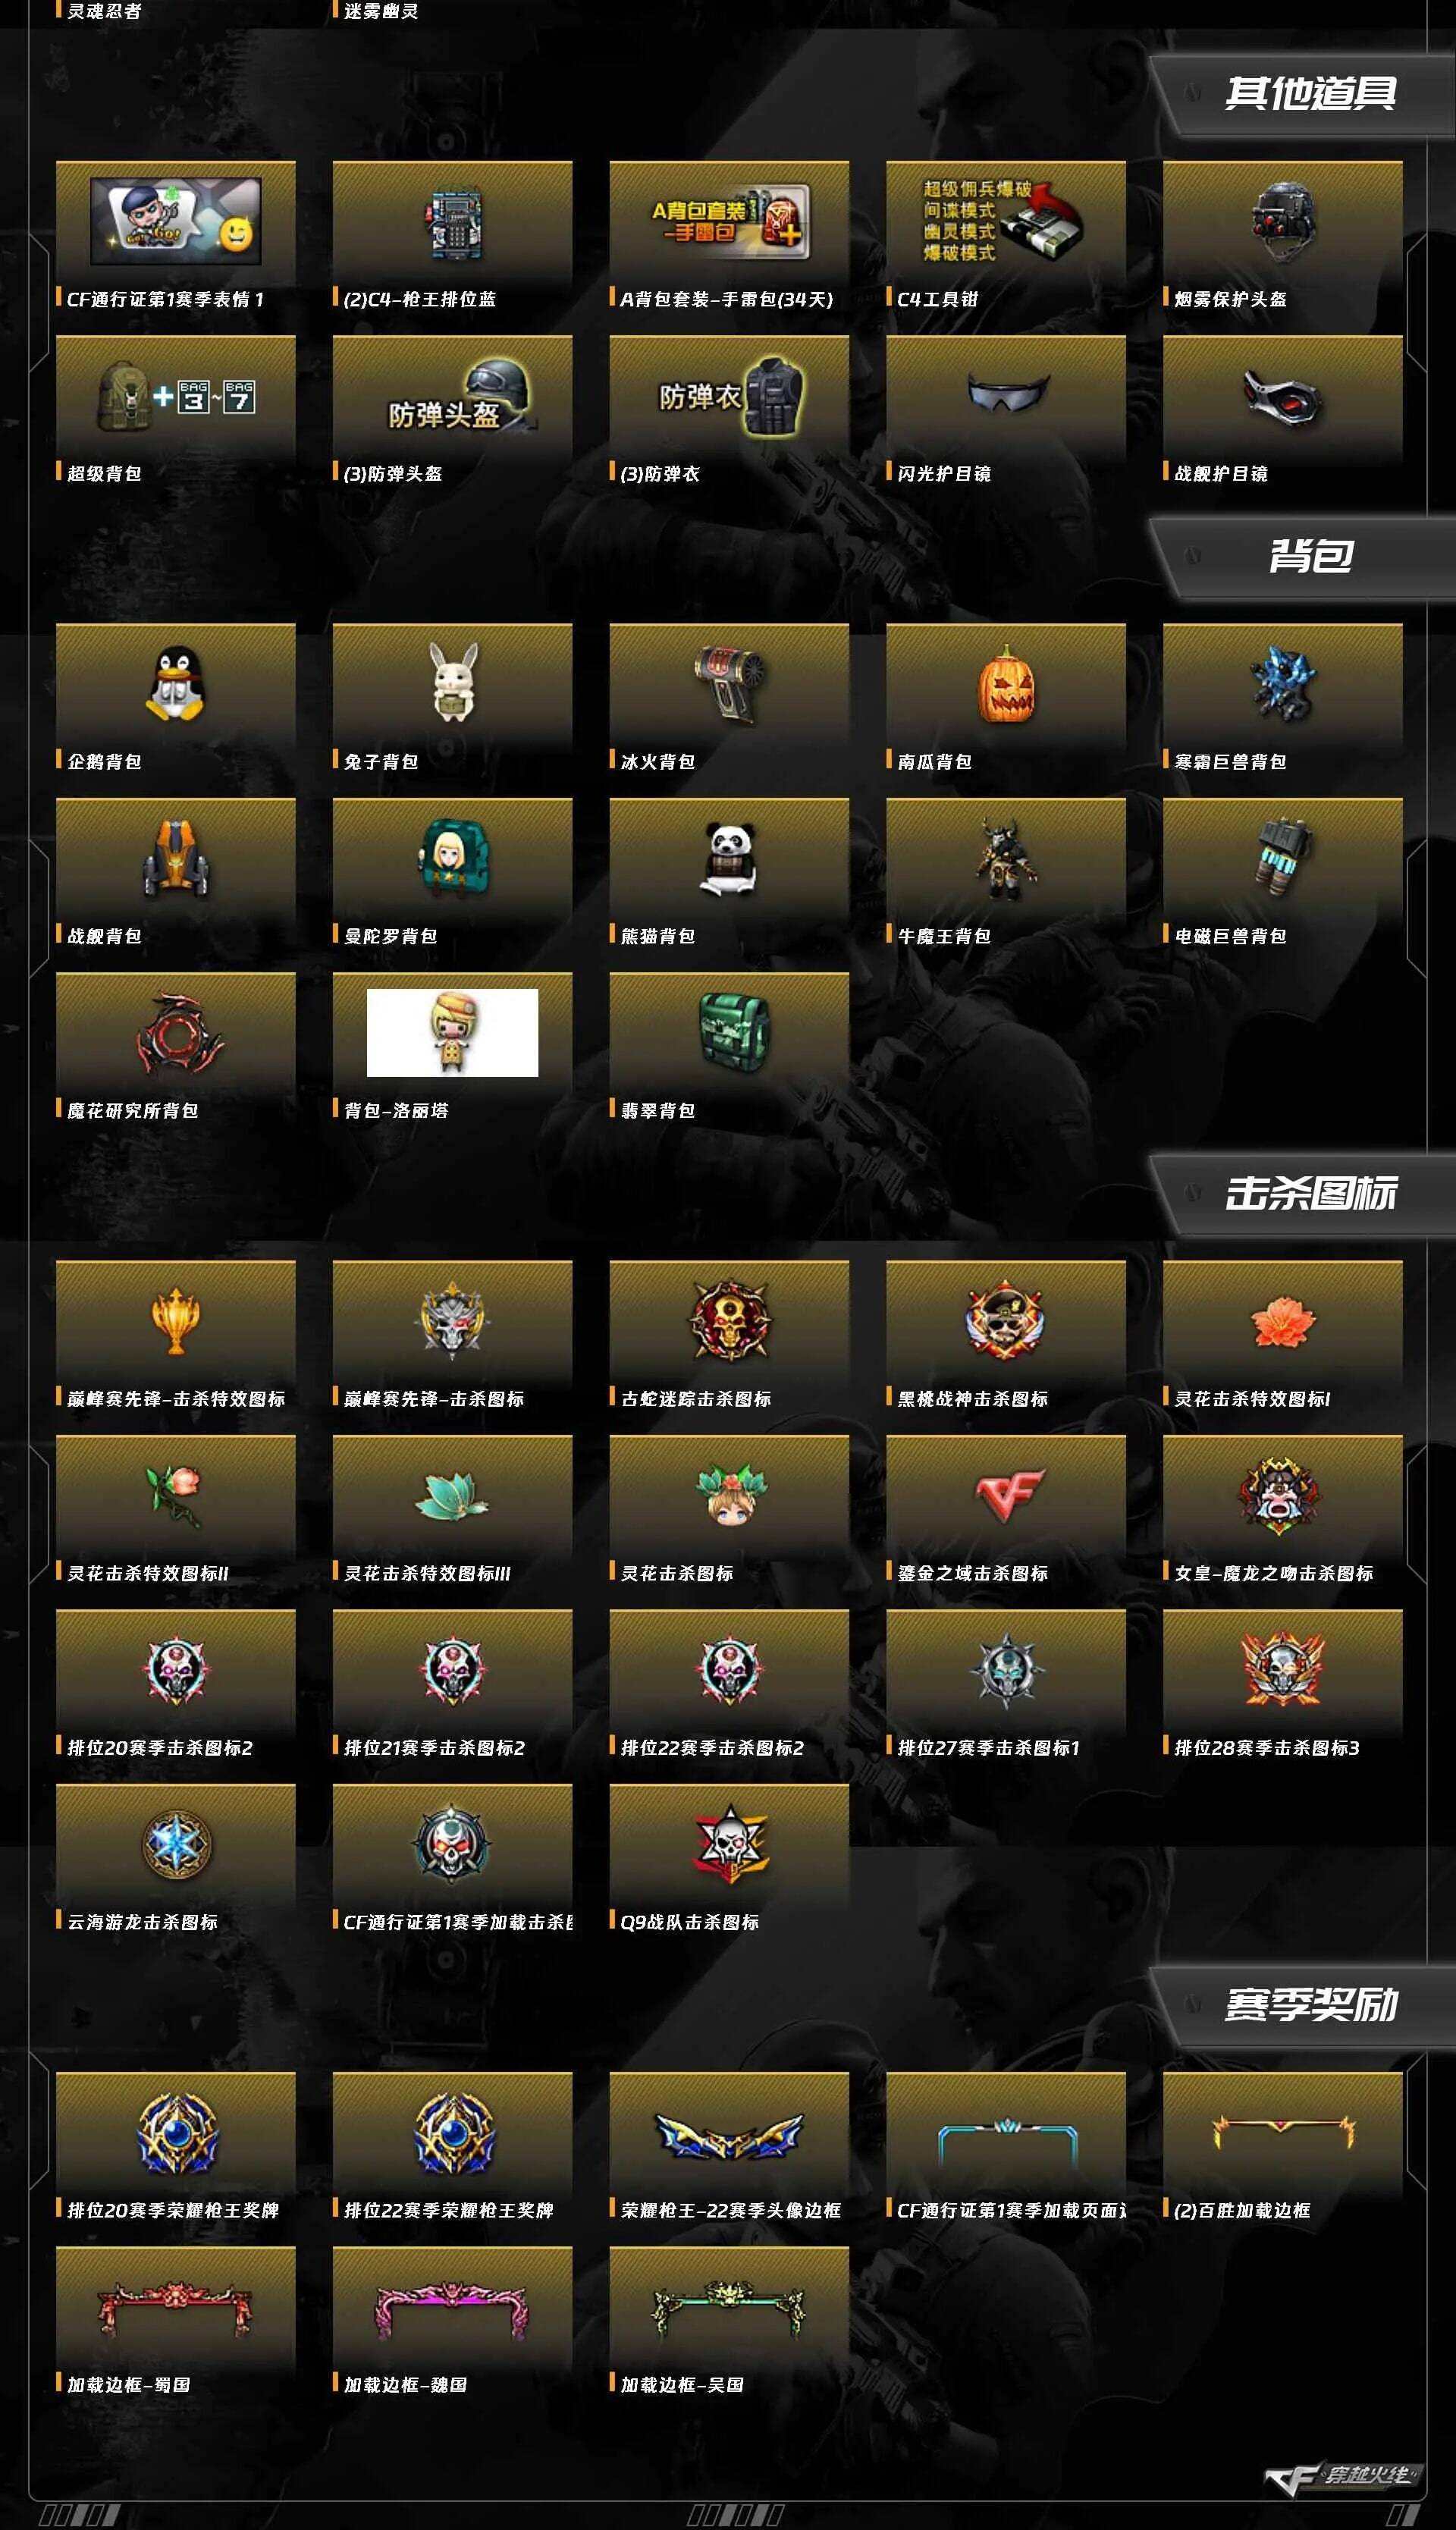Choose the 熊猫背包 panda backpack icon

coord(729,858)
